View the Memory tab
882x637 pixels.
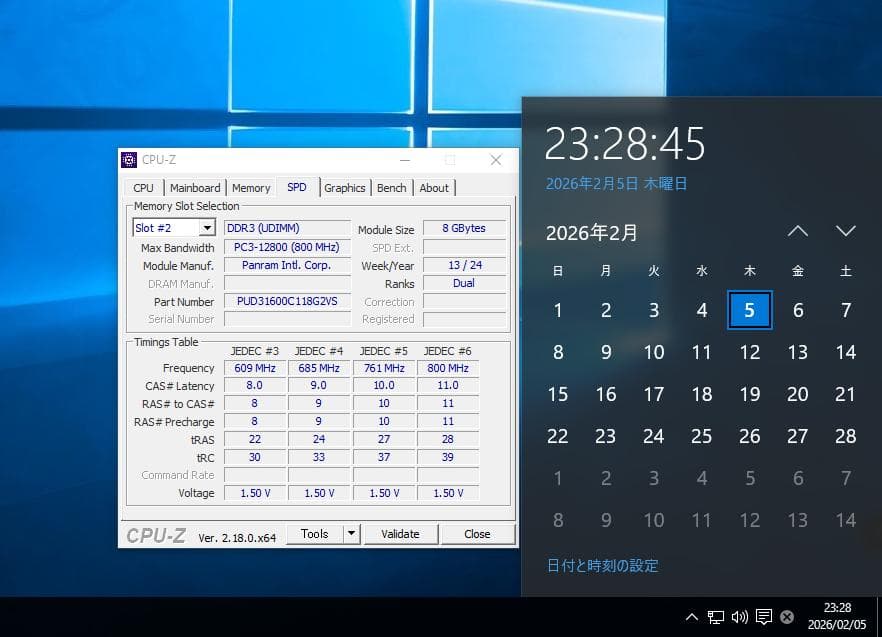tap(250, 187)
